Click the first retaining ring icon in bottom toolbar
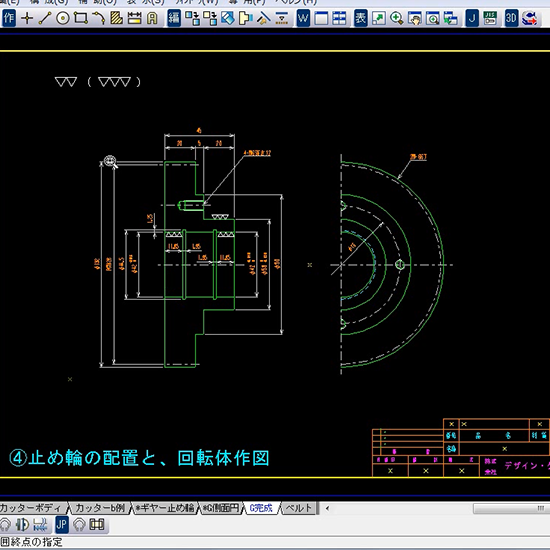The height and width of the screenshot is (550, 550). [6, 525]
